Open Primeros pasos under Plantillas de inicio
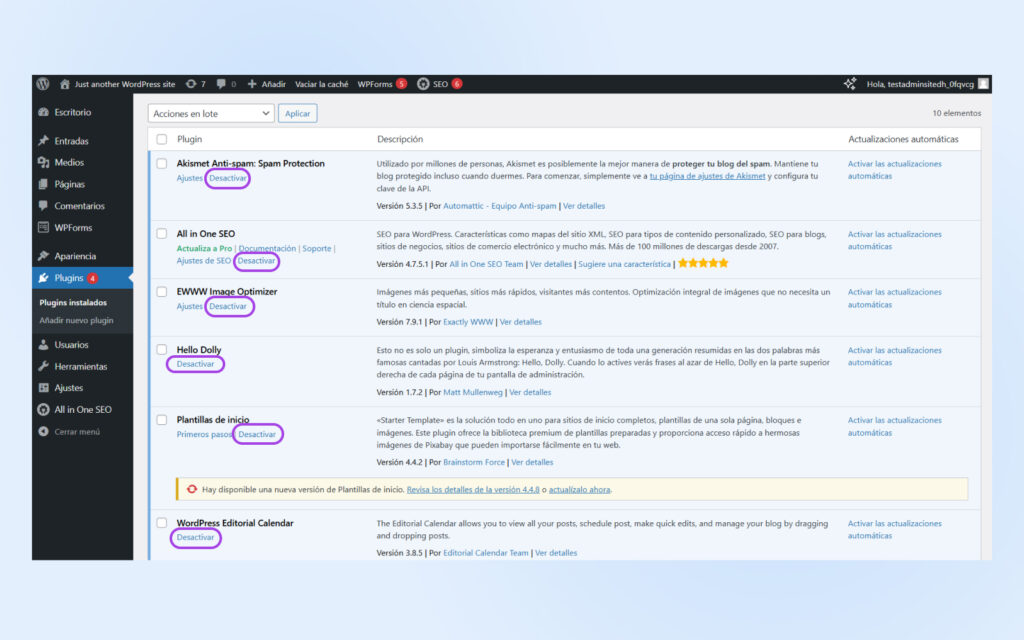This screenshot has height=640, width=1024. pos(204,434)
